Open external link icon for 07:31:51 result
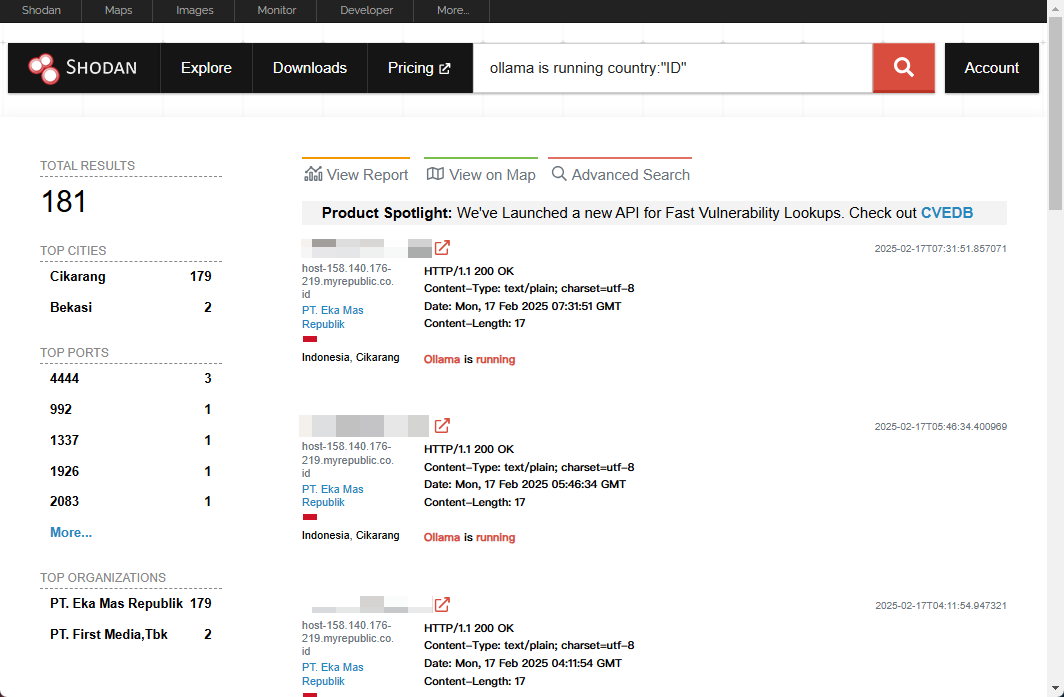 point(442,248)
